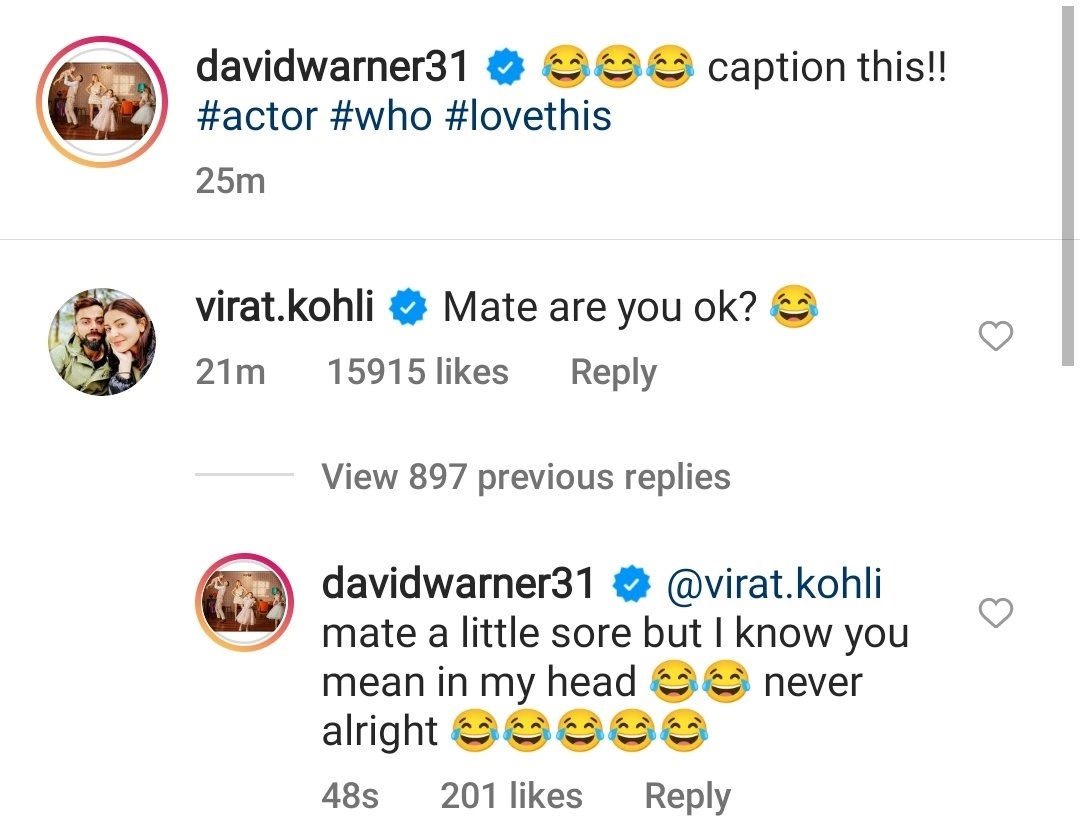The width and height of the screenshot is (1080, 834).
Task: Click the scrollbar on the right edge
Action: [1068, 180]
